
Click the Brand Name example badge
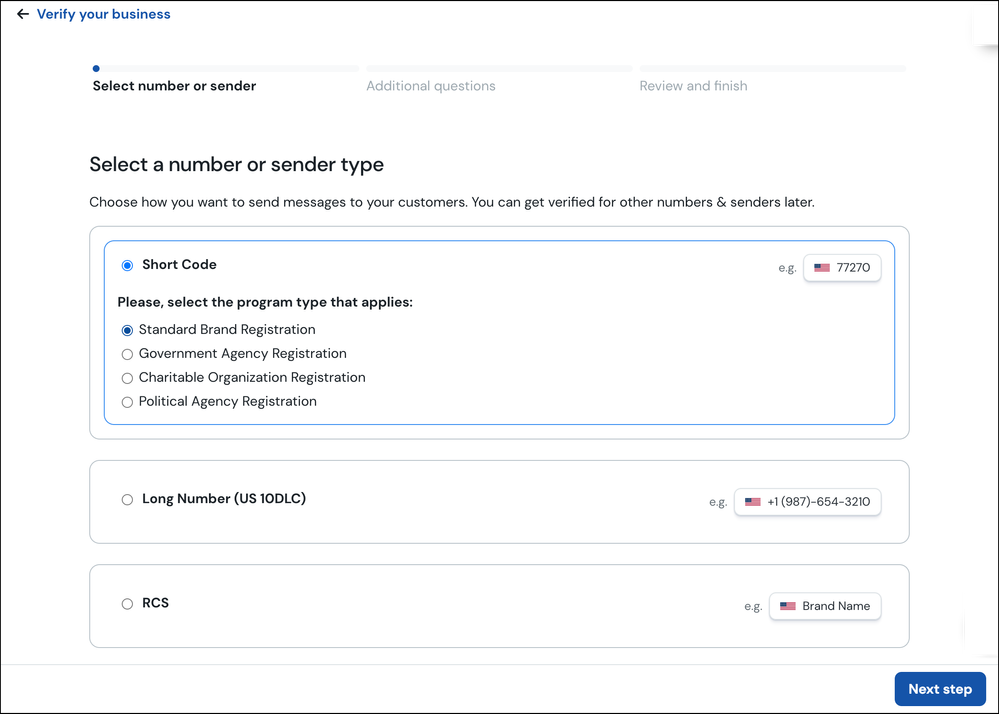point(825,606)
